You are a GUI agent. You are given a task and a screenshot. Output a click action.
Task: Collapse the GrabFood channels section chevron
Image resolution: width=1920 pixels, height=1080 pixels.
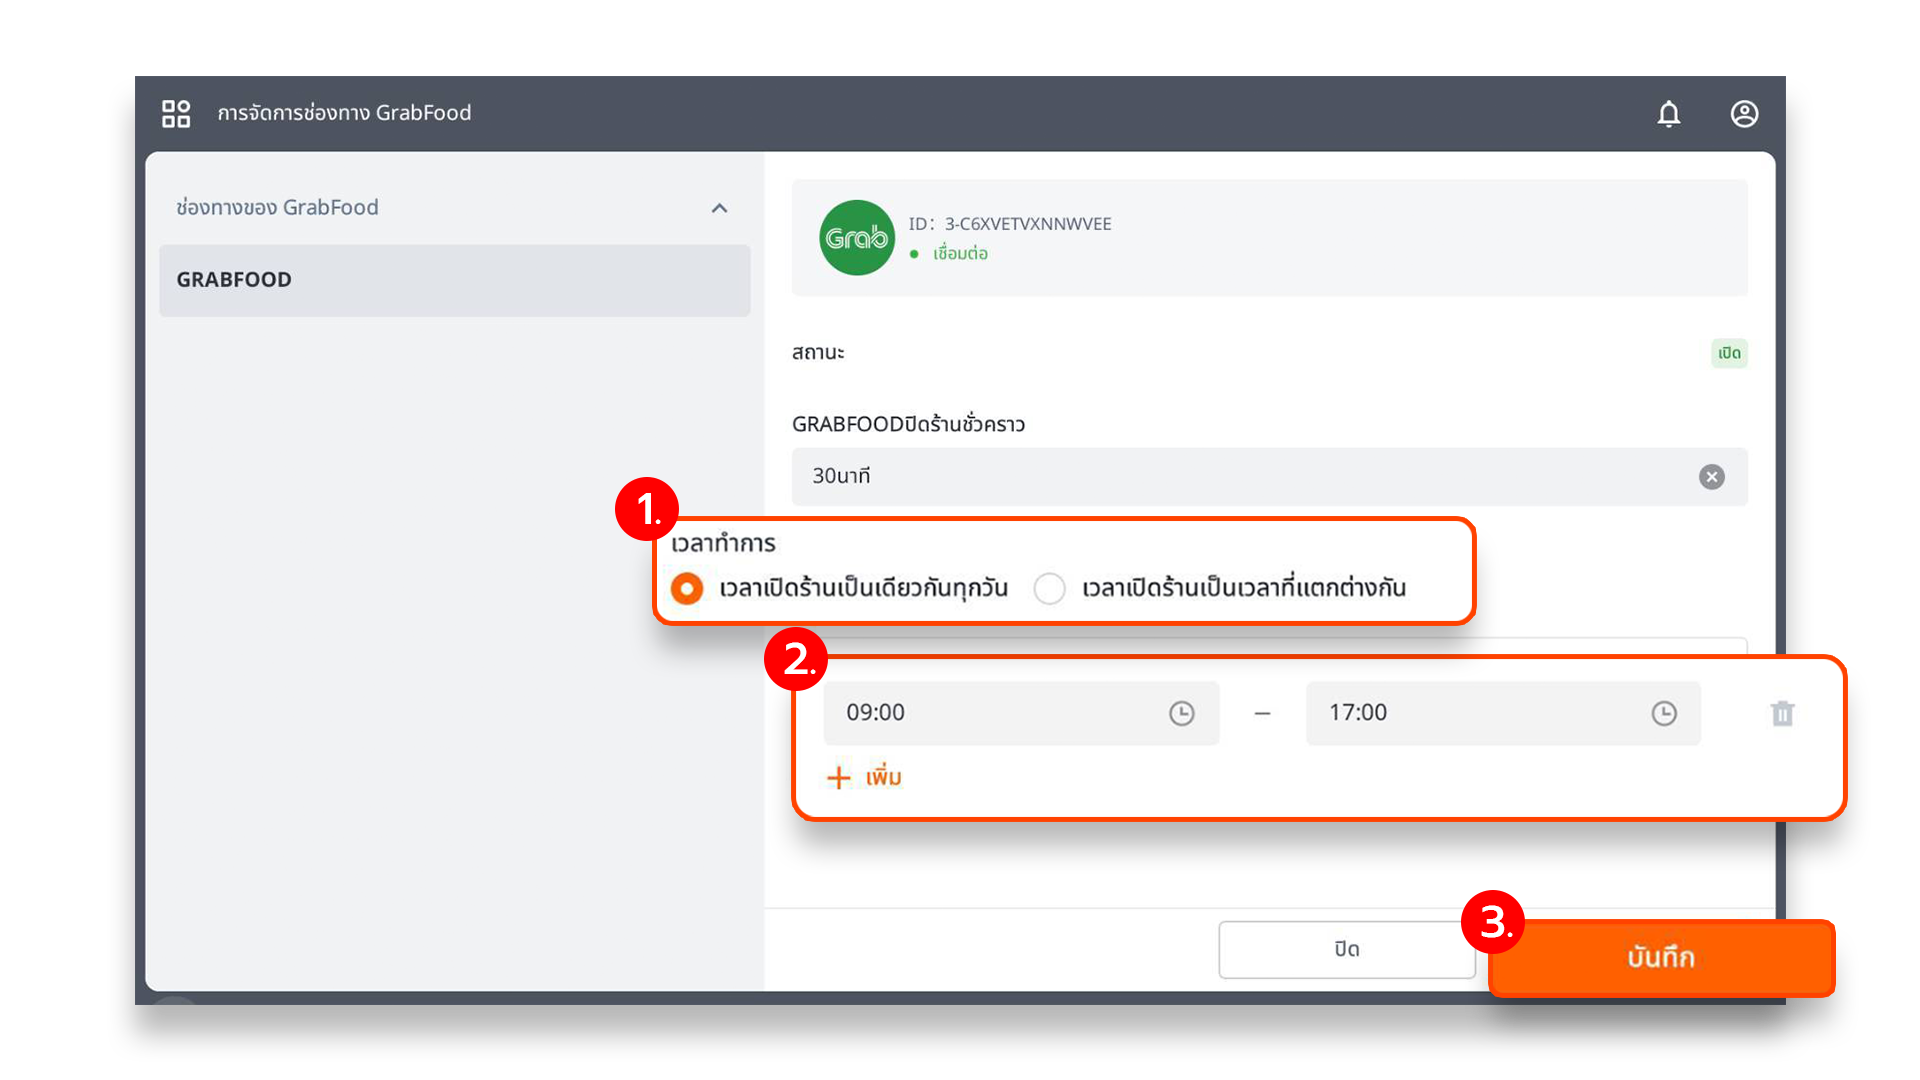(719, 208)
